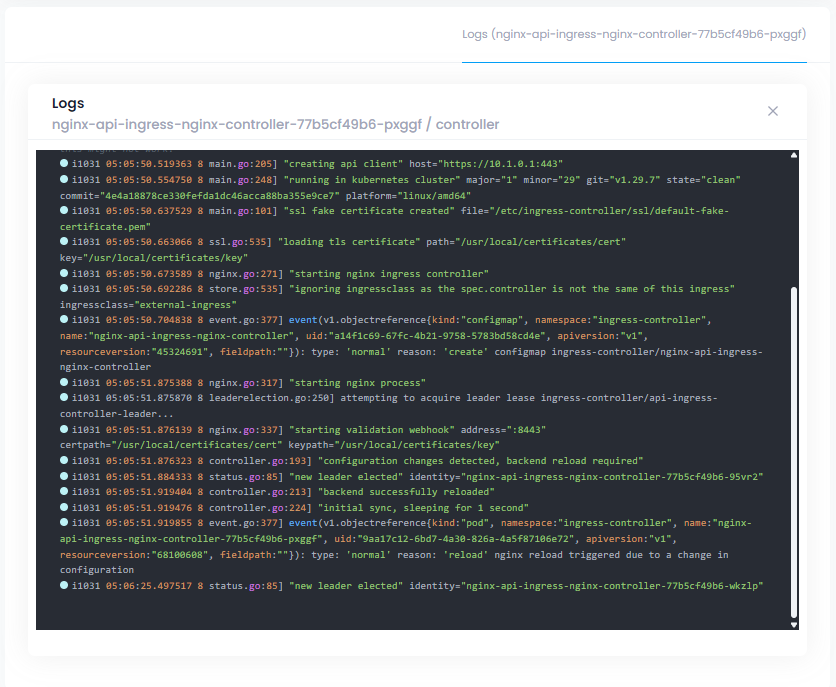The image size is (836, 687).
Task: Click bullet dot beside "creating api client" entry
Action: click(64, 163)
